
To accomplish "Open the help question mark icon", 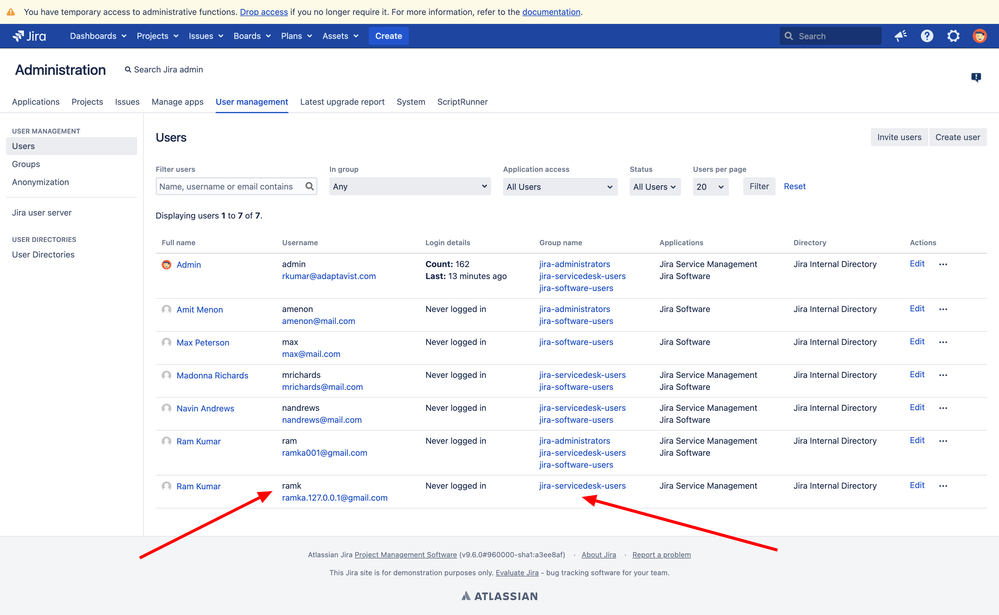I will point(927,36).
